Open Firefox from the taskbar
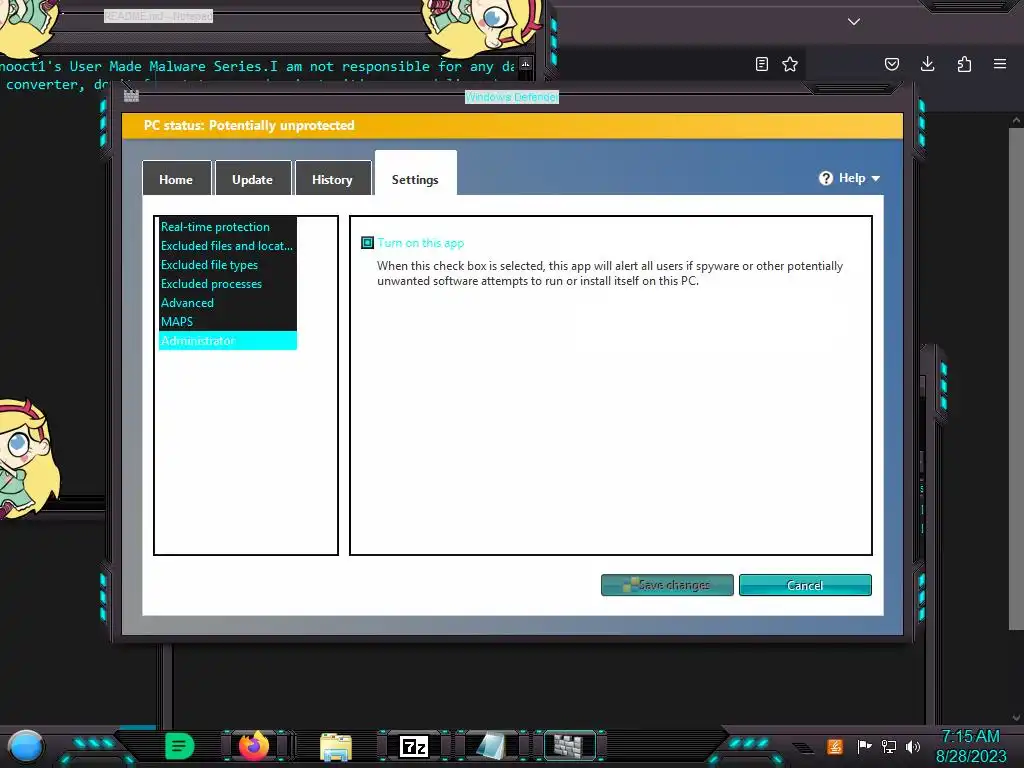Image resolution: width=1024 pixels, height=768 pixels. pos(254,746)
